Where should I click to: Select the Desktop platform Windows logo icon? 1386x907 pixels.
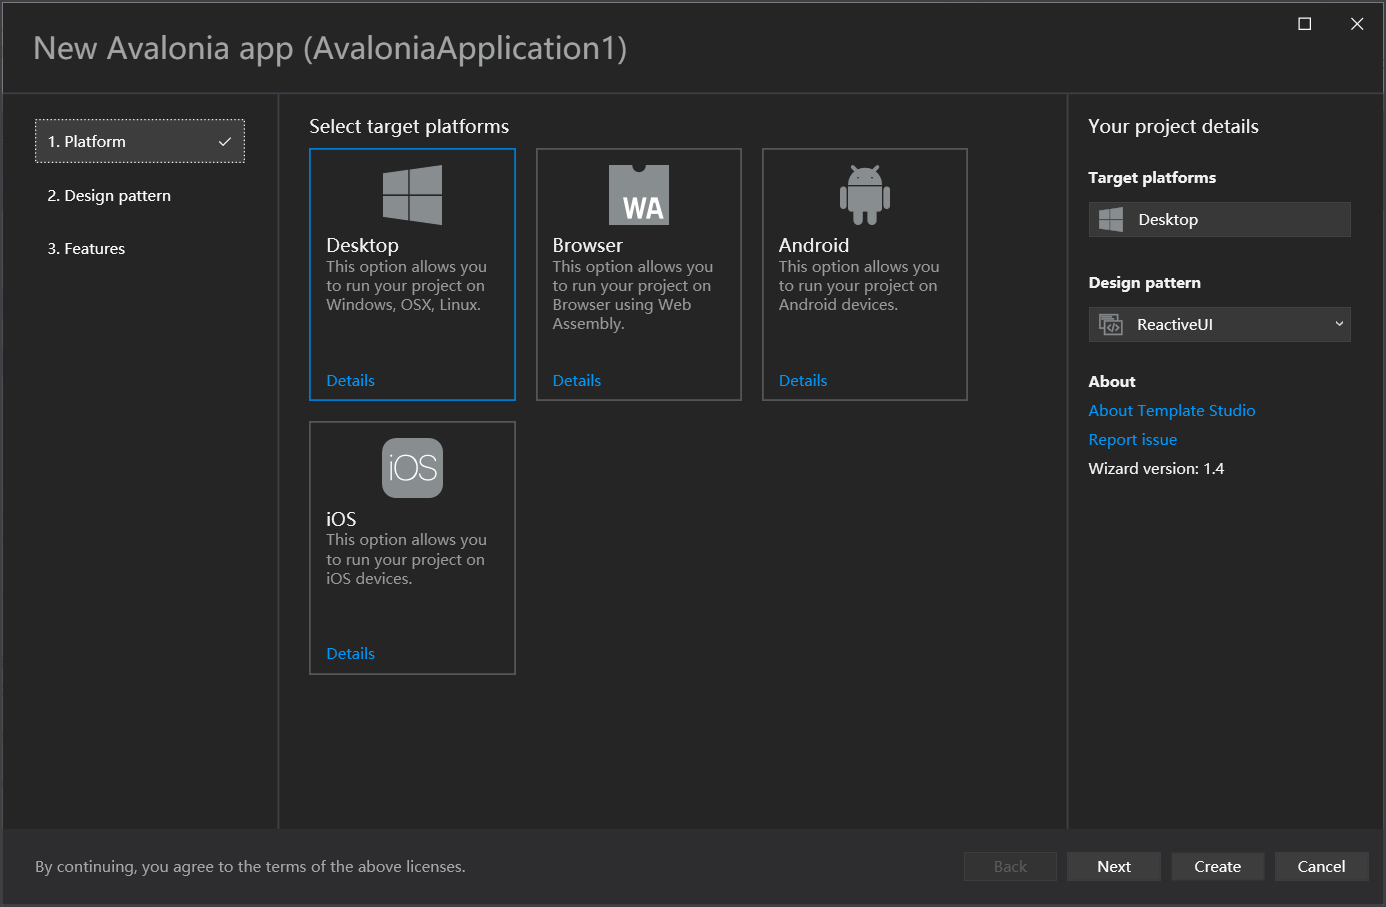pos(412,195)
